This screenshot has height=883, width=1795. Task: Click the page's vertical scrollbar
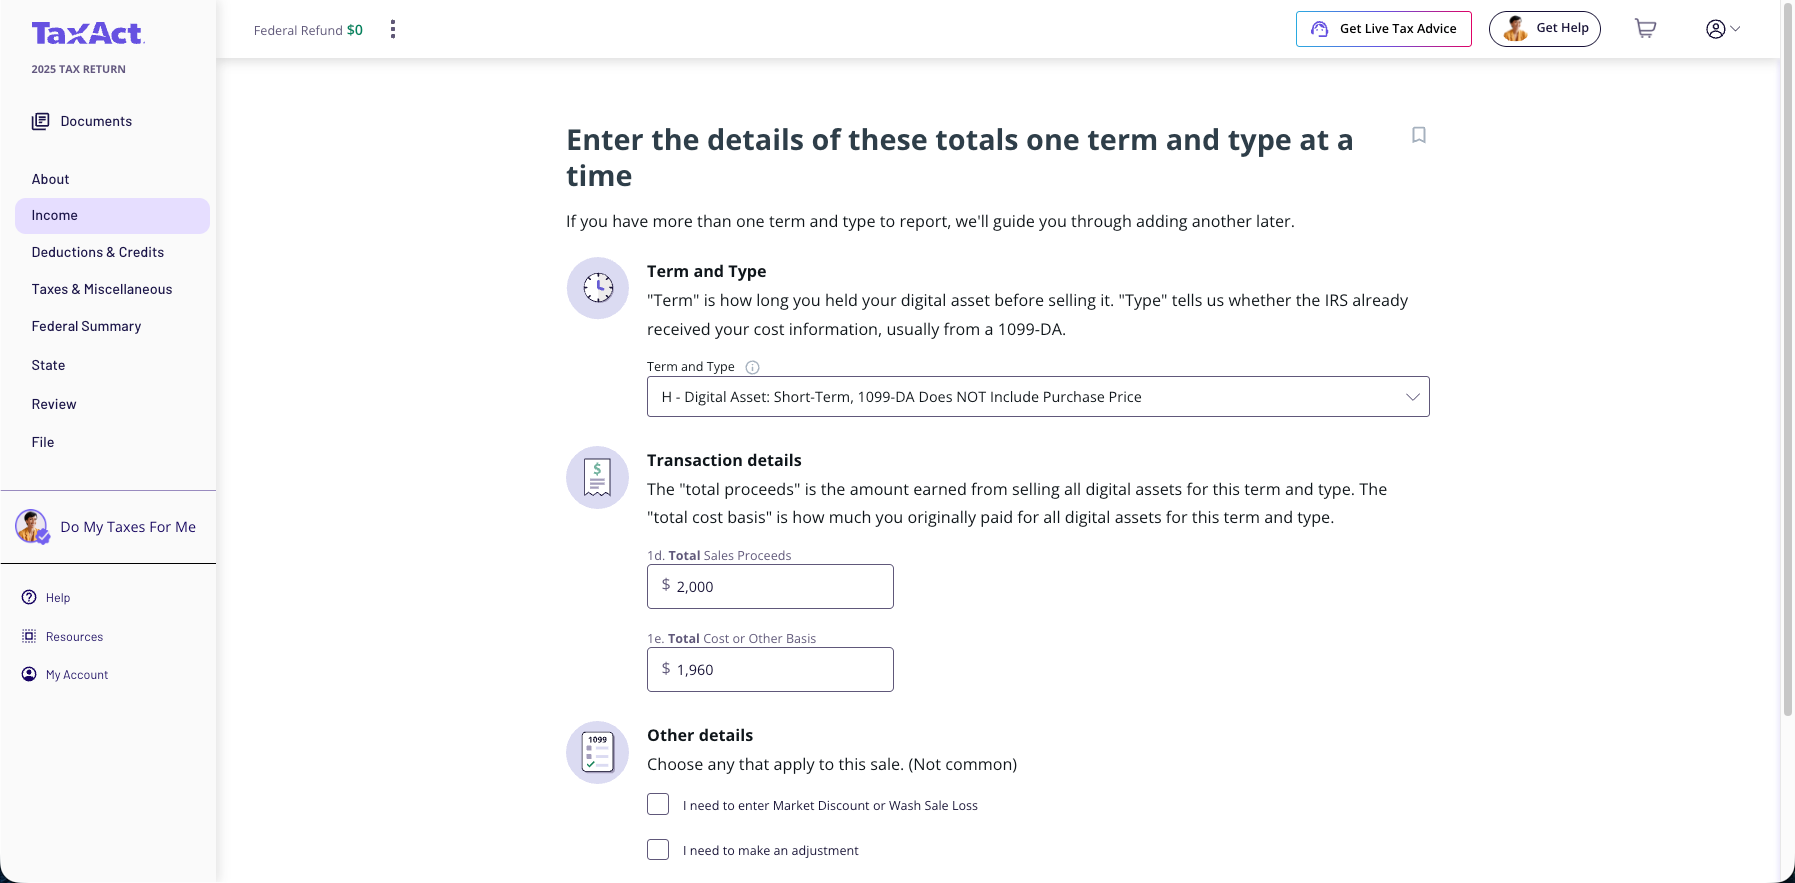tap(1787, 400)
